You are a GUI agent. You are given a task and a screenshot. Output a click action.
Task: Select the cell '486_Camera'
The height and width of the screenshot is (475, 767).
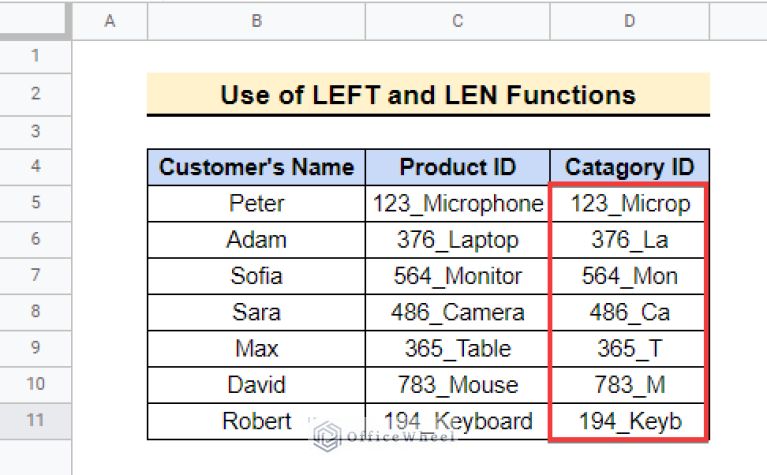tap(457, 312)
